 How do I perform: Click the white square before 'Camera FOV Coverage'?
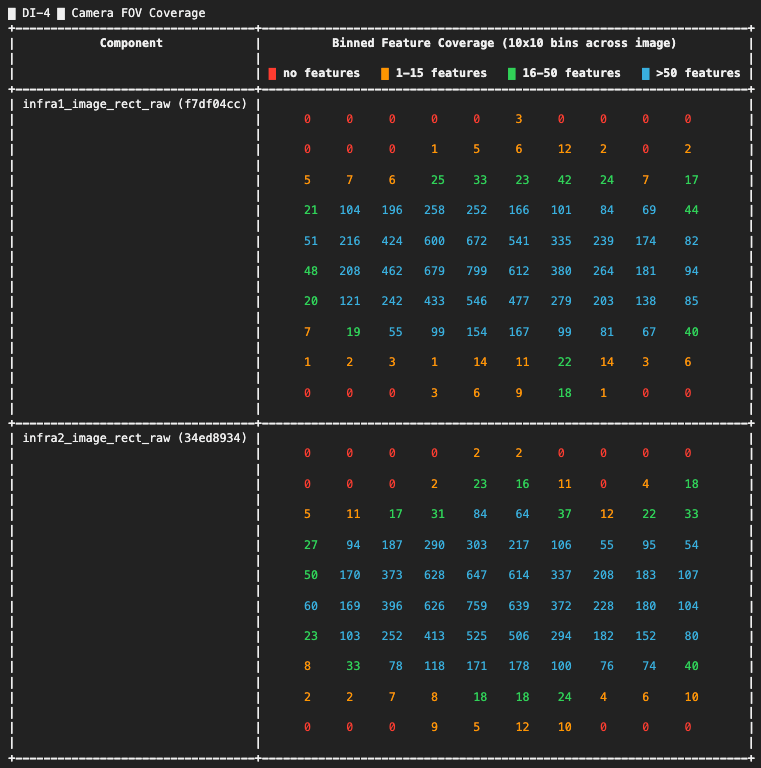click(x=61, y=13)
